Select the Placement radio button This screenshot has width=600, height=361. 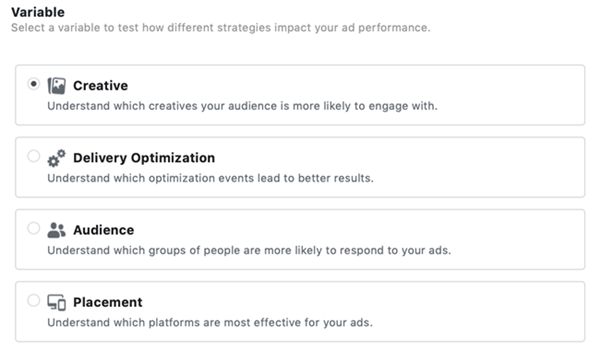tap(34, 301)
